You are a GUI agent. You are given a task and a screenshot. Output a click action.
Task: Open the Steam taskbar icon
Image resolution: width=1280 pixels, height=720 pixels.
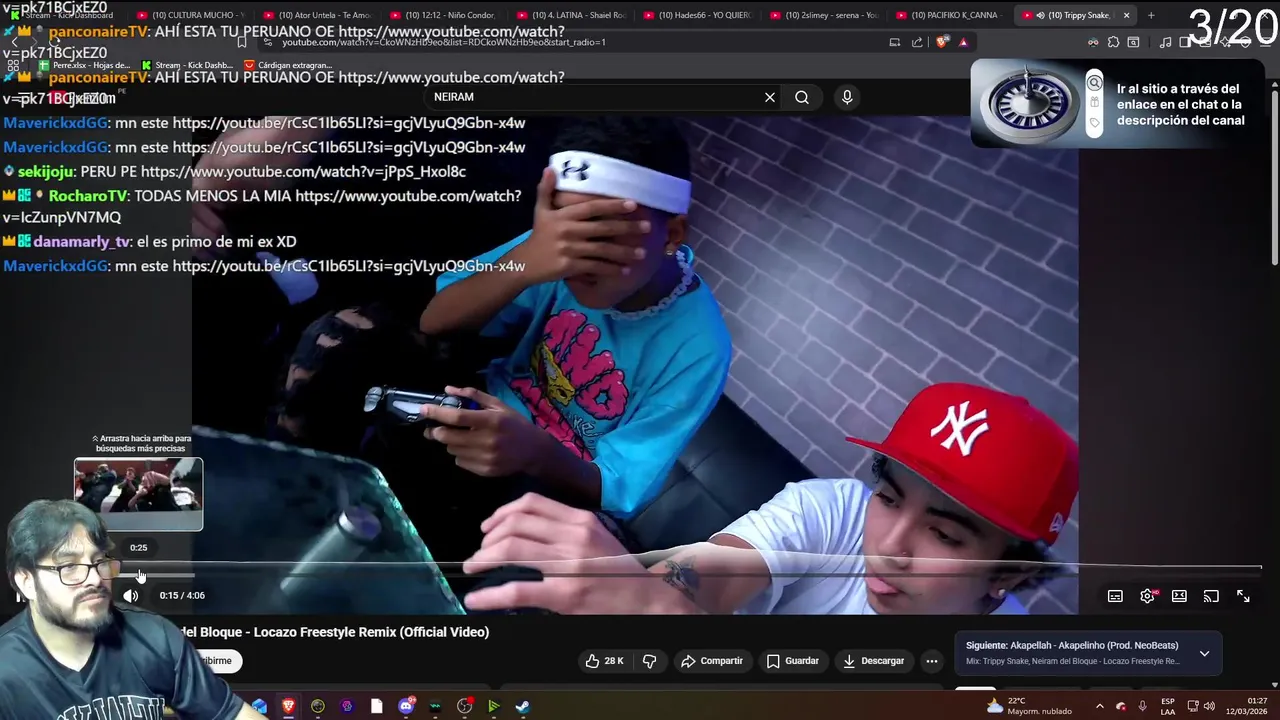[x=523, y=706]
